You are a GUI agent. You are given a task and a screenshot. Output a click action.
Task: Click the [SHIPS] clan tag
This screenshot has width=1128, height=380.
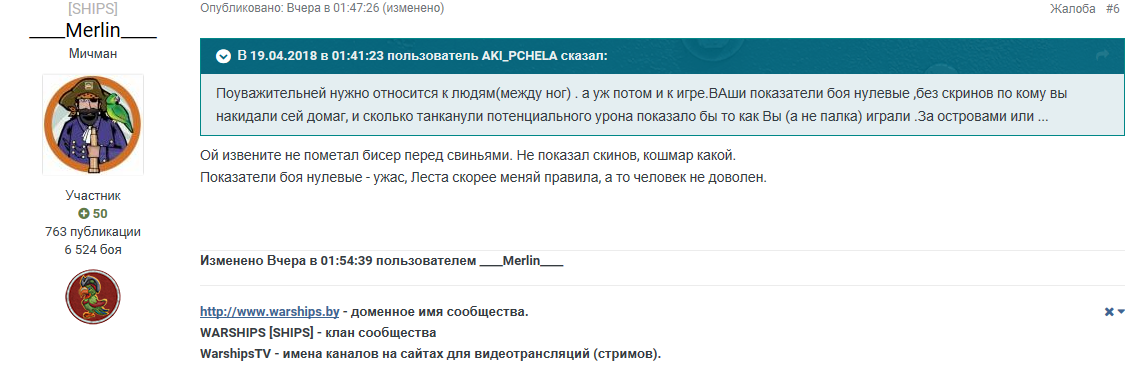(x=93, y=9)
